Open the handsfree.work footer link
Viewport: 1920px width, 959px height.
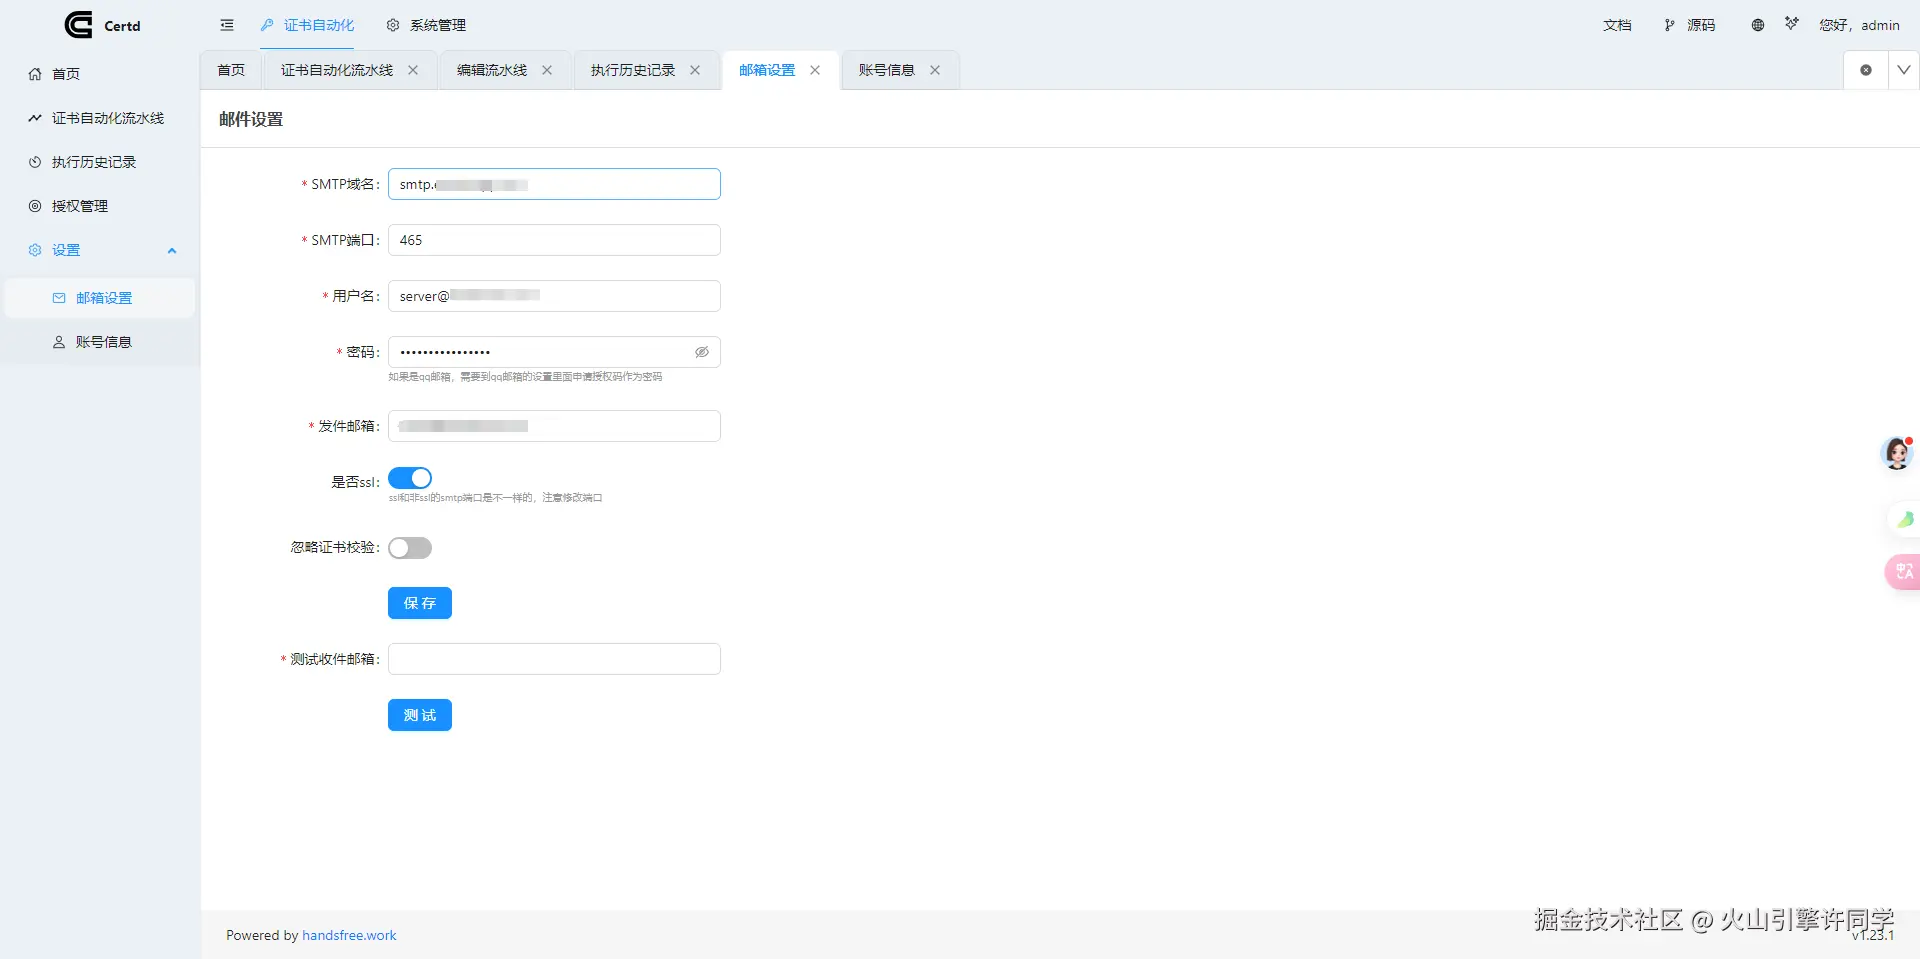point(349,936)
